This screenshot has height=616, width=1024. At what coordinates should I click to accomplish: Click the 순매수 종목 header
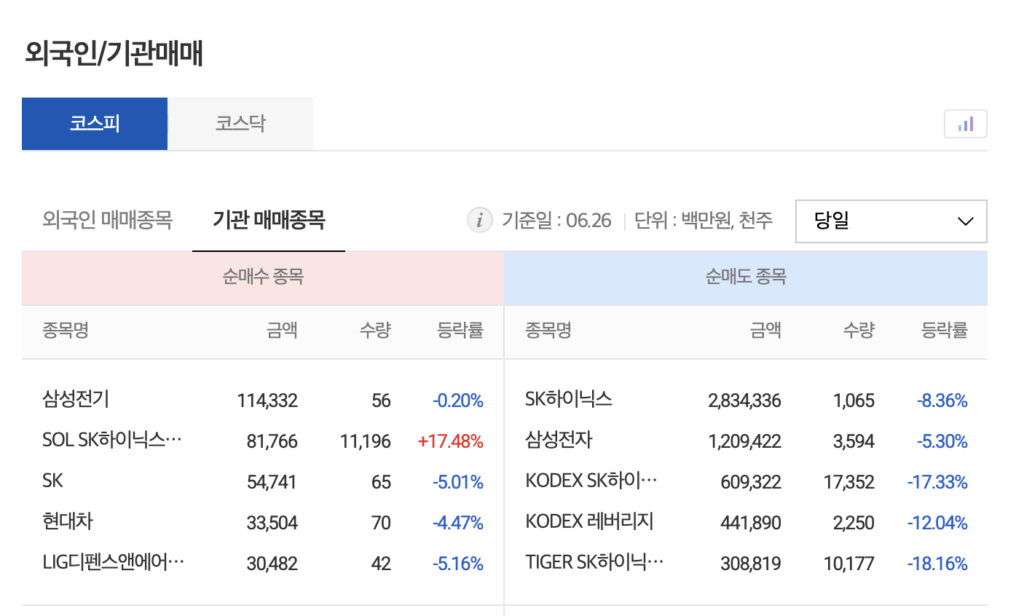[263, 278]
